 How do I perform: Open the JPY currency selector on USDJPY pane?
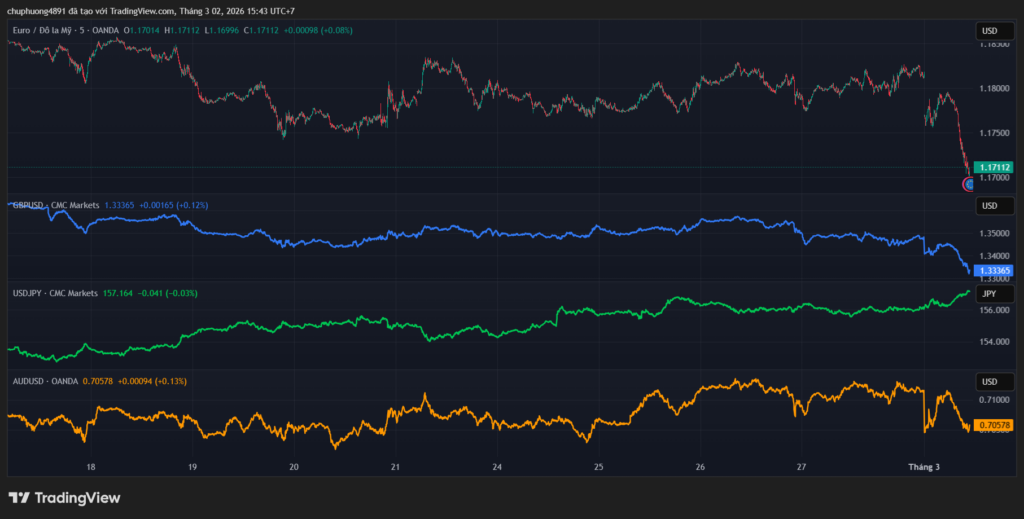[x=989, y=294]
